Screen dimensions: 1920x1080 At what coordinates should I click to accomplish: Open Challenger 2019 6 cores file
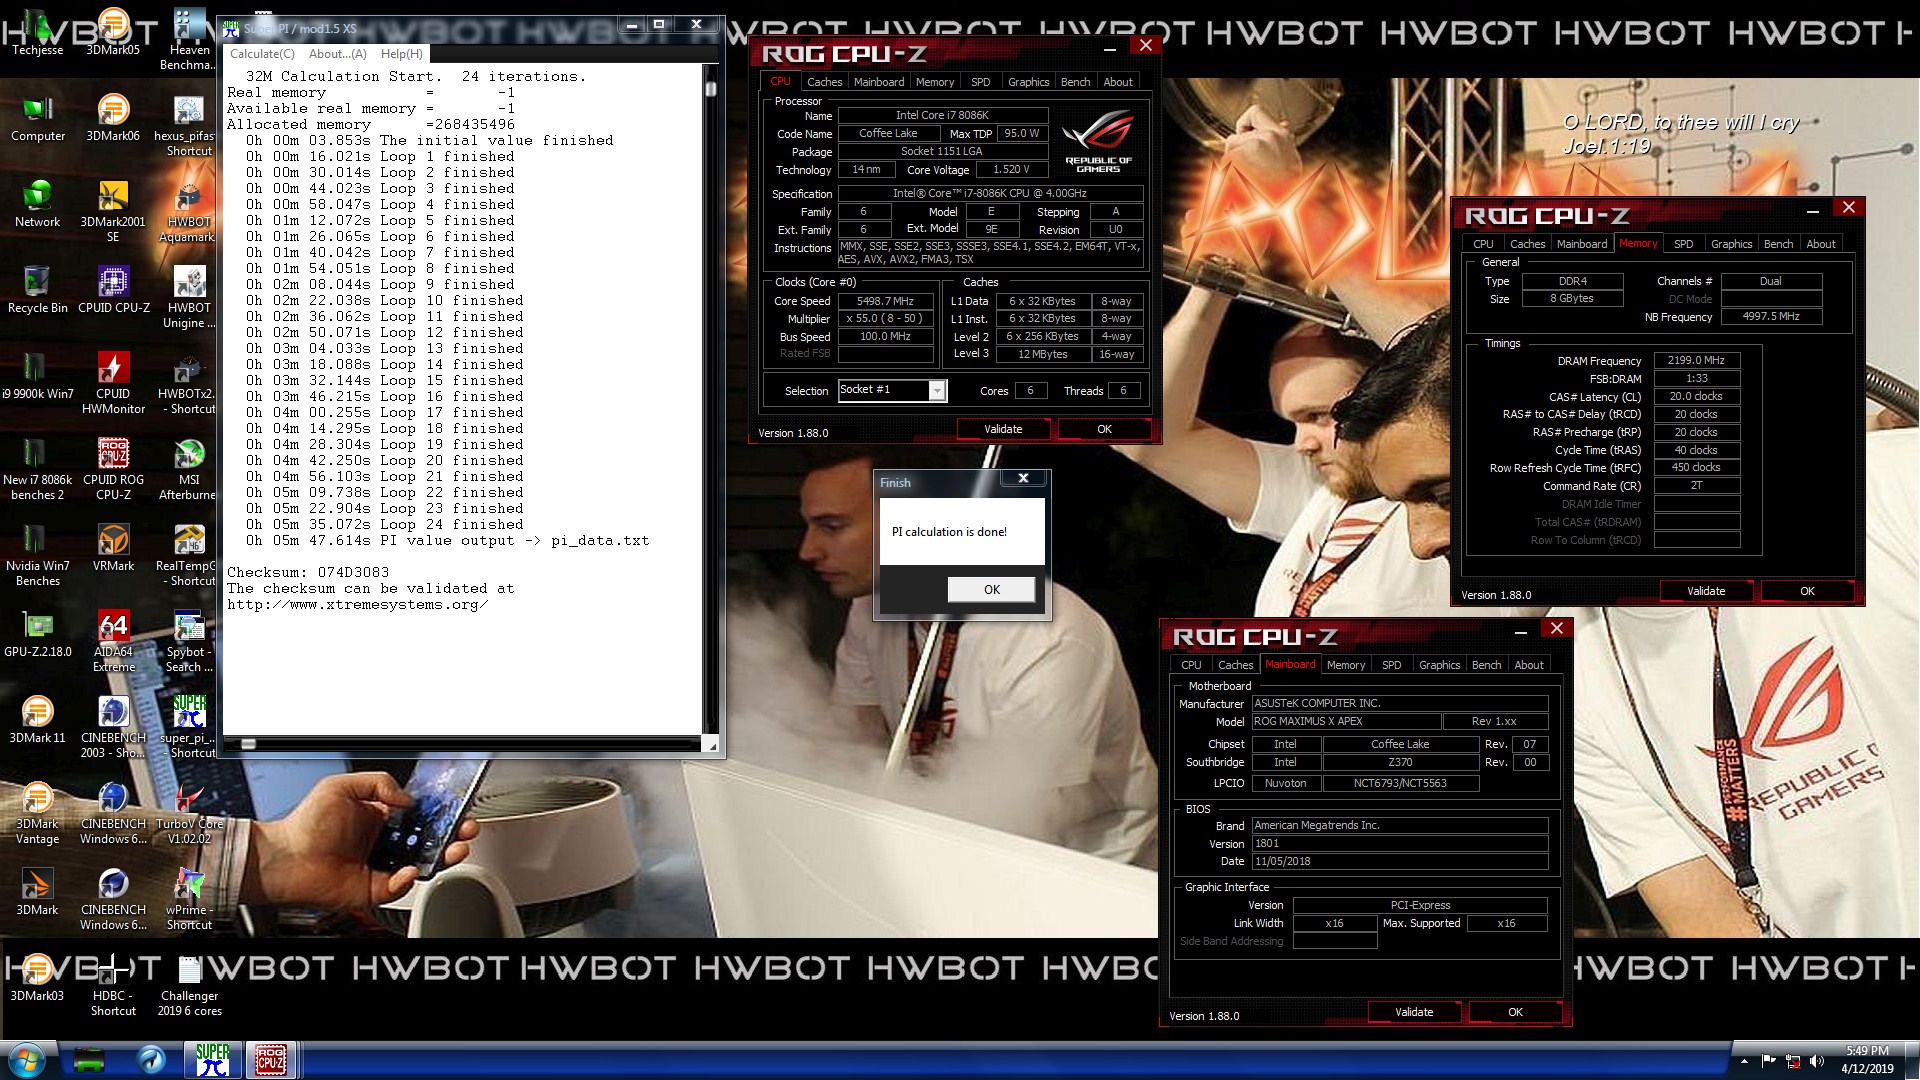(x=189, y=986)
